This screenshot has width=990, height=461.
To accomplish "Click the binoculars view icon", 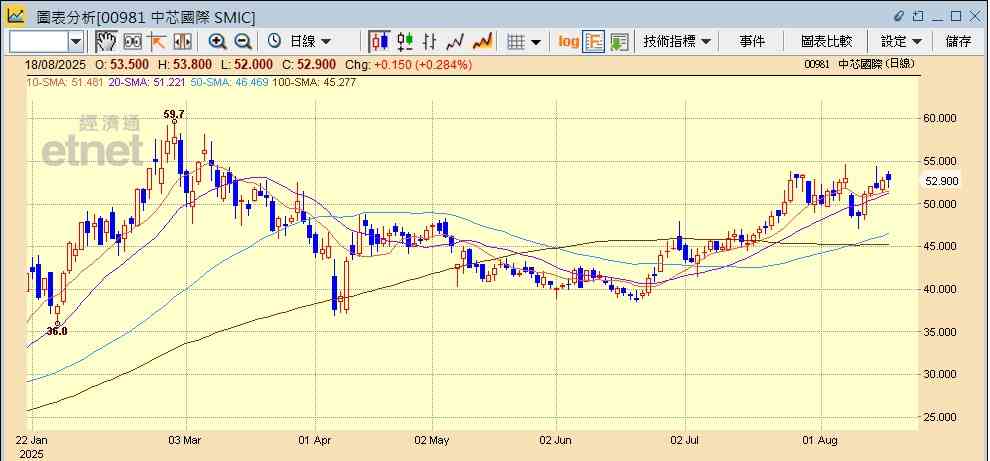I will tap(133, 42).
